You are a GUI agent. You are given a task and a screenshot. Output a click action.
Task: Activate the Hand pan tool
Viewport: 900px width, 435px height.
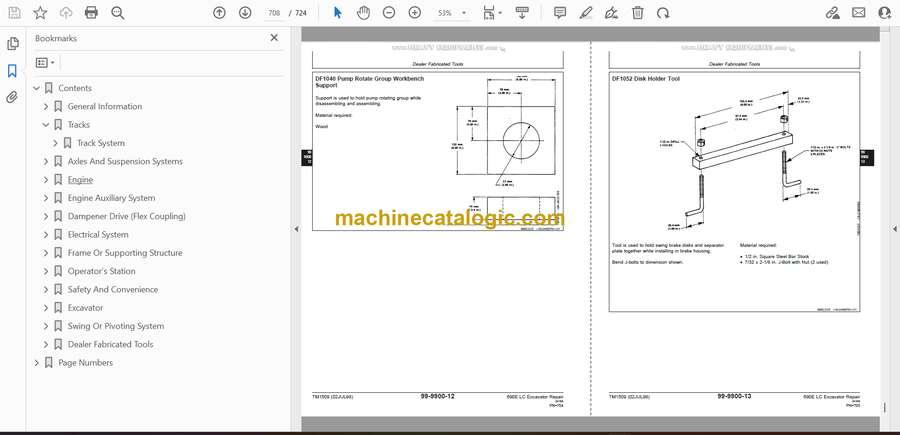(363, 13)
